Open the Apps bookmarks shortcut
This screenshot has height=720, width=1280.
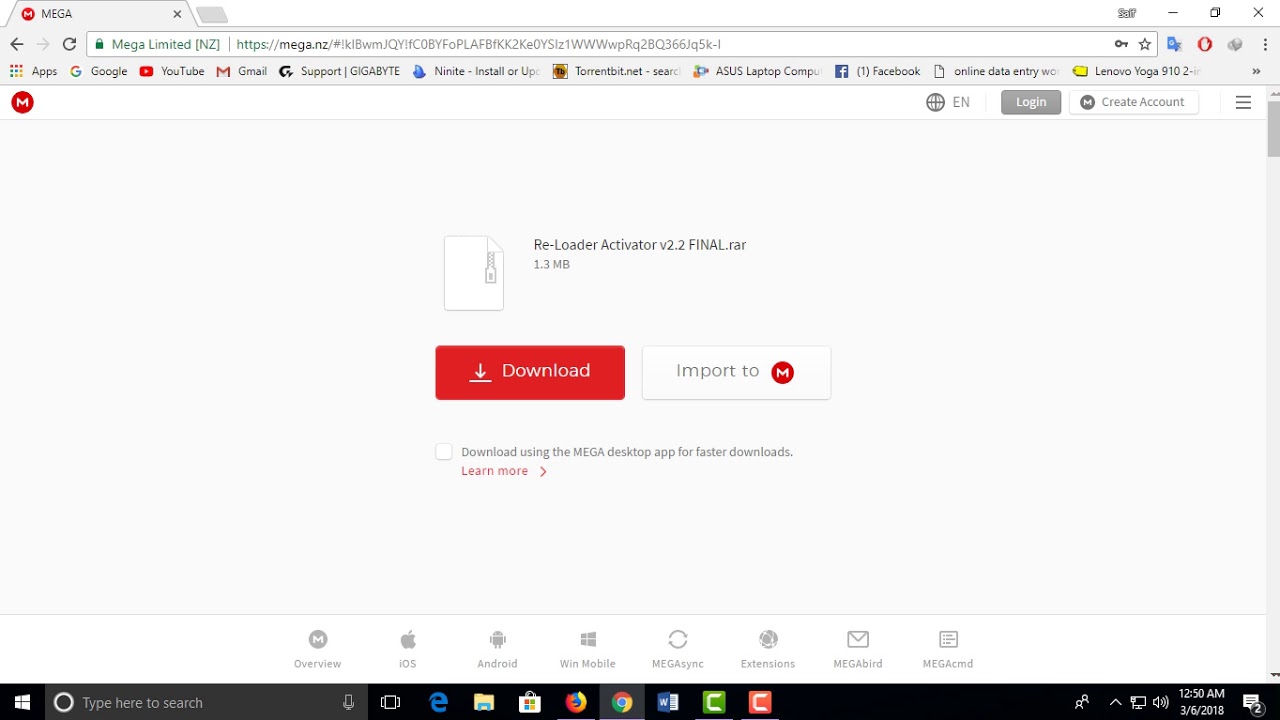[x=33, y=71]
